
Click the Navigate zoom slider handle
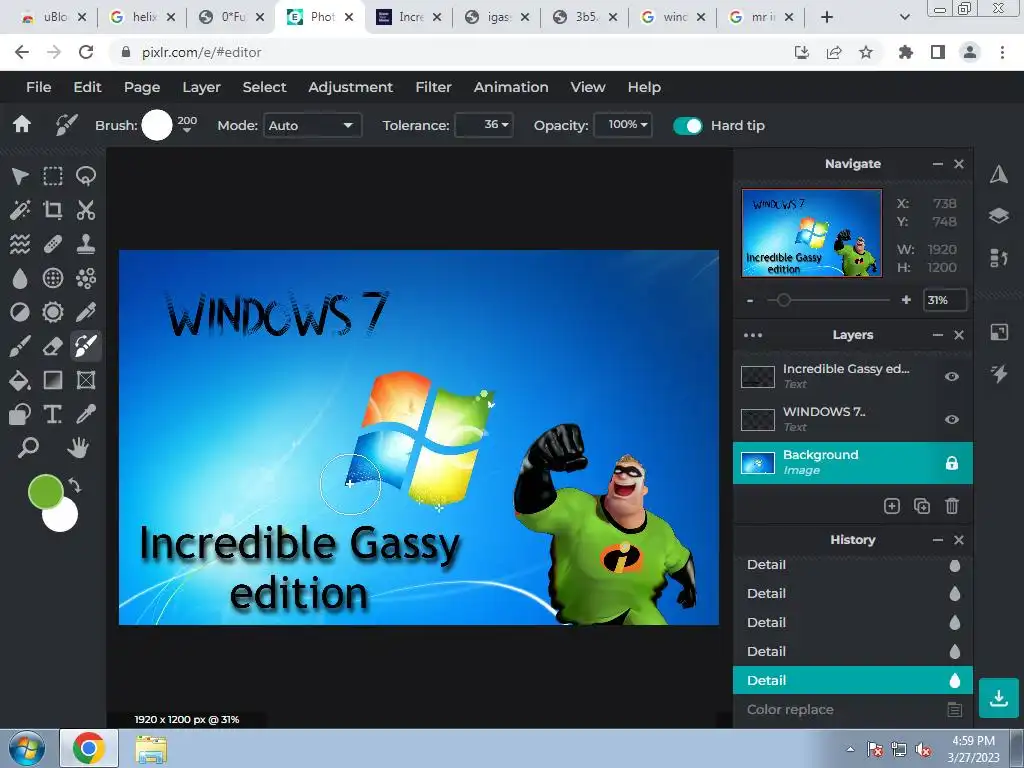tap(783, 300)
